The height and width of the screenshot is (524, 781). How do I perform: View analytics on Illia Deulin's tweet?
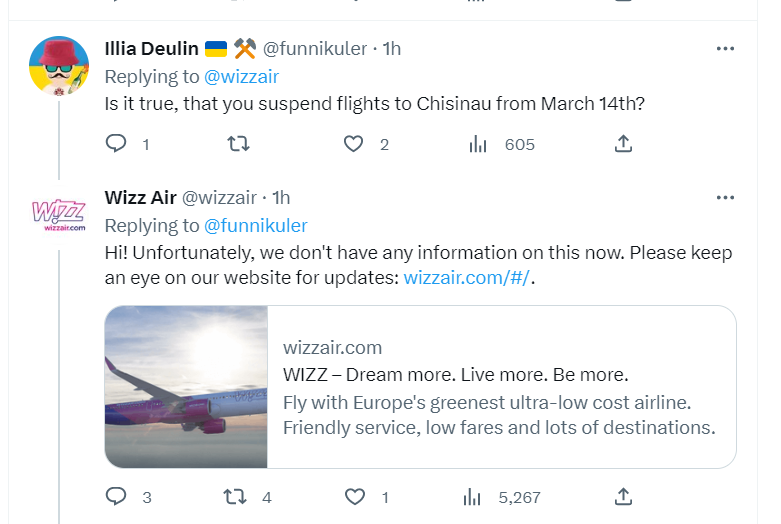click(478, 144)
